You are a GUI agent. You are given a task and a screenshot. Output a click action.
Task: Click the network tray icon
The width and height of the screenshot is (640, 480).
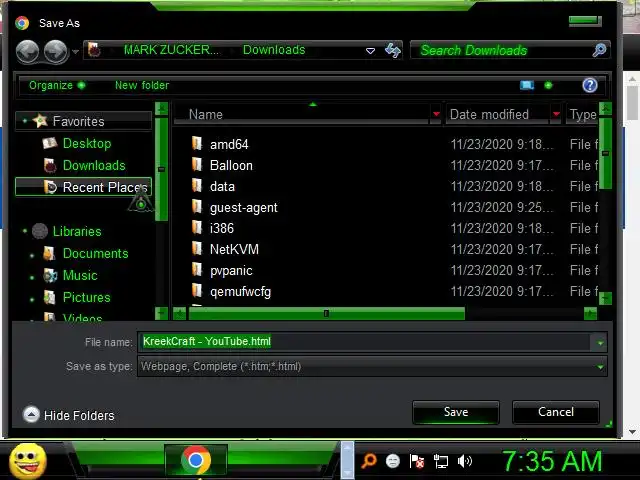(441, 462)
